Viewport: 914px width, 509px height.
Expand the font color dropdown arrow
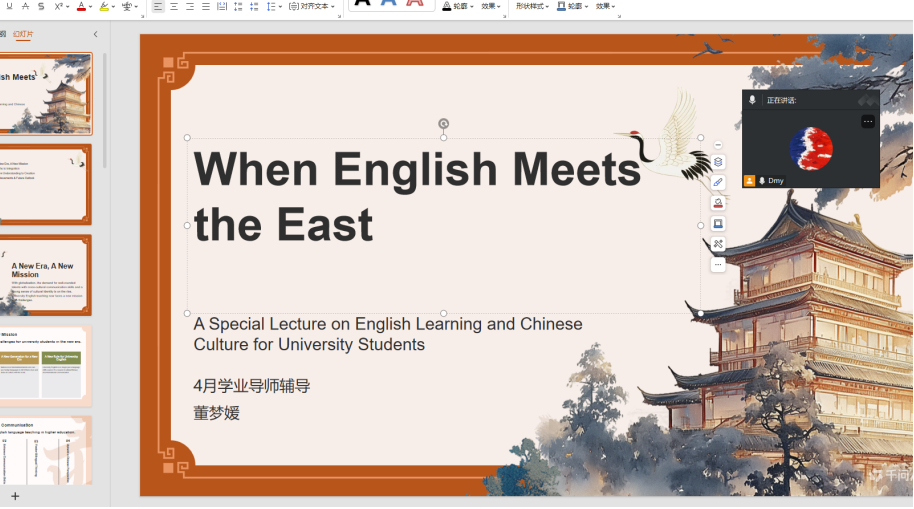click(91, 6)
